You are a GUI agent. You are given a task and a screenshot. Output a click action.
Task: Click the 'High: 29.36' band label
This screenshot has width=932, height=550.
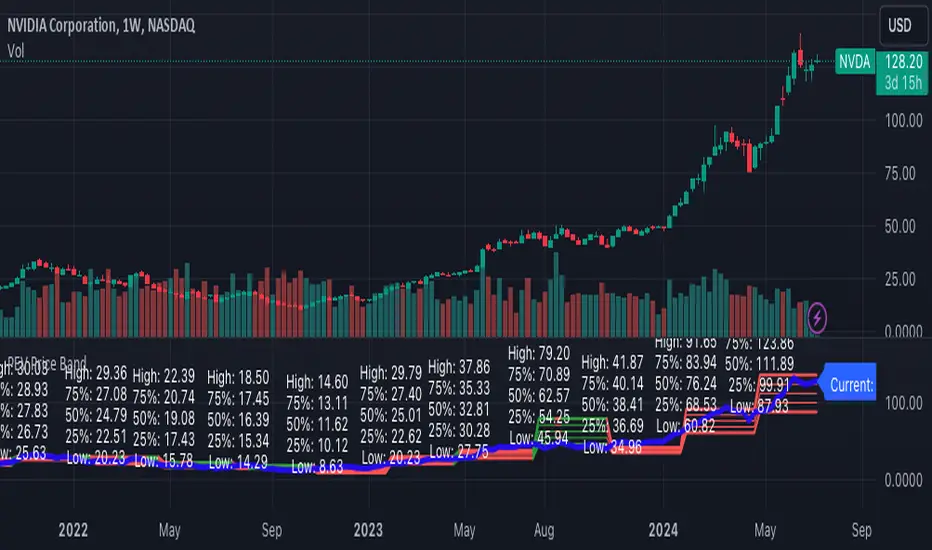96,373
